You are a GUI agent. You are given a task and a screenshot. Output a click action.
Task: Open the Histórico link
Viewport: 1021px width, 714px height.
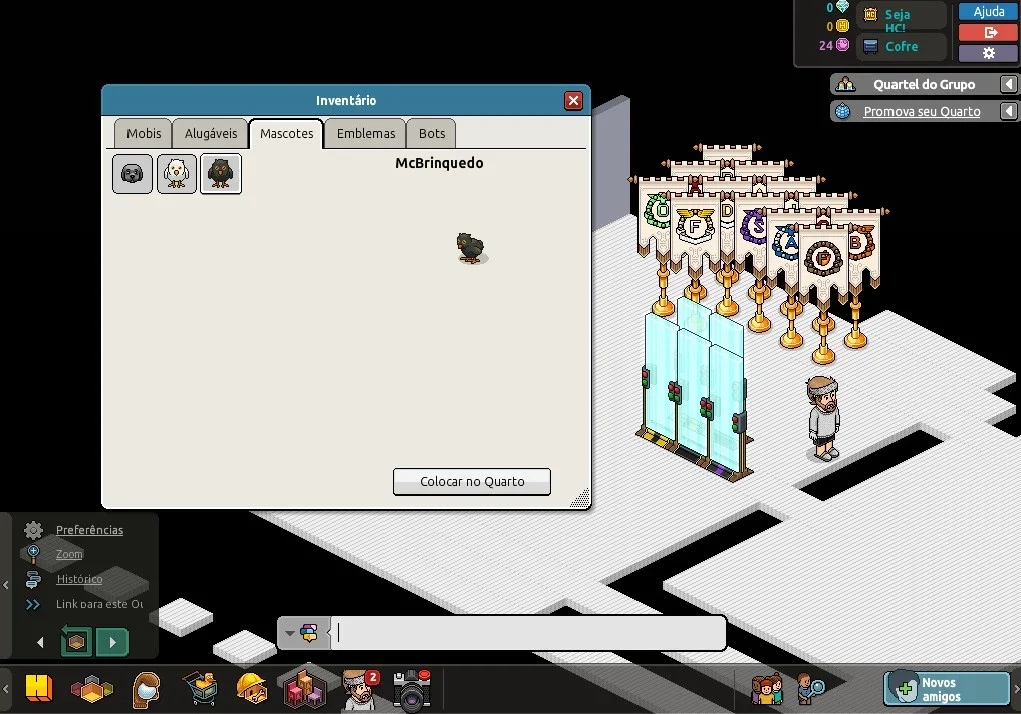click(x=79, y=579)
